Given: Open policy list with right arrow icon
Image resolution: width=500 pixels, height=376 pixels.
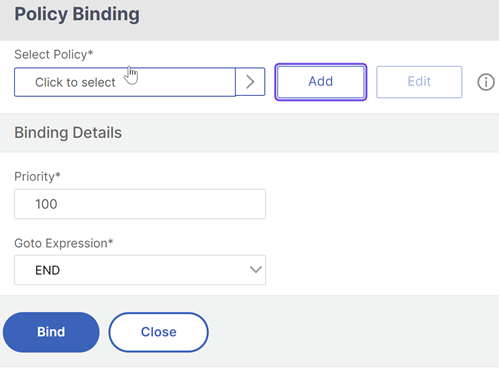Looking at the screenshot, I should (250, 82).
